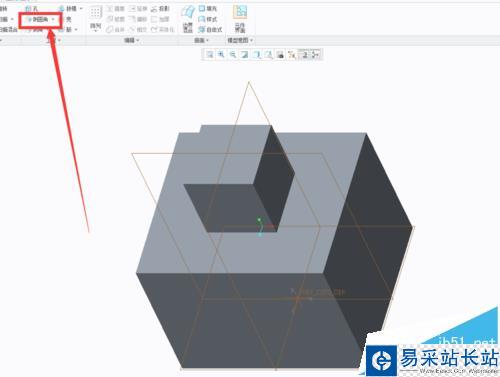Open the 倒圆角 dropdown arrow
This screenshot has width=500, height=377.
coord(53,20)
